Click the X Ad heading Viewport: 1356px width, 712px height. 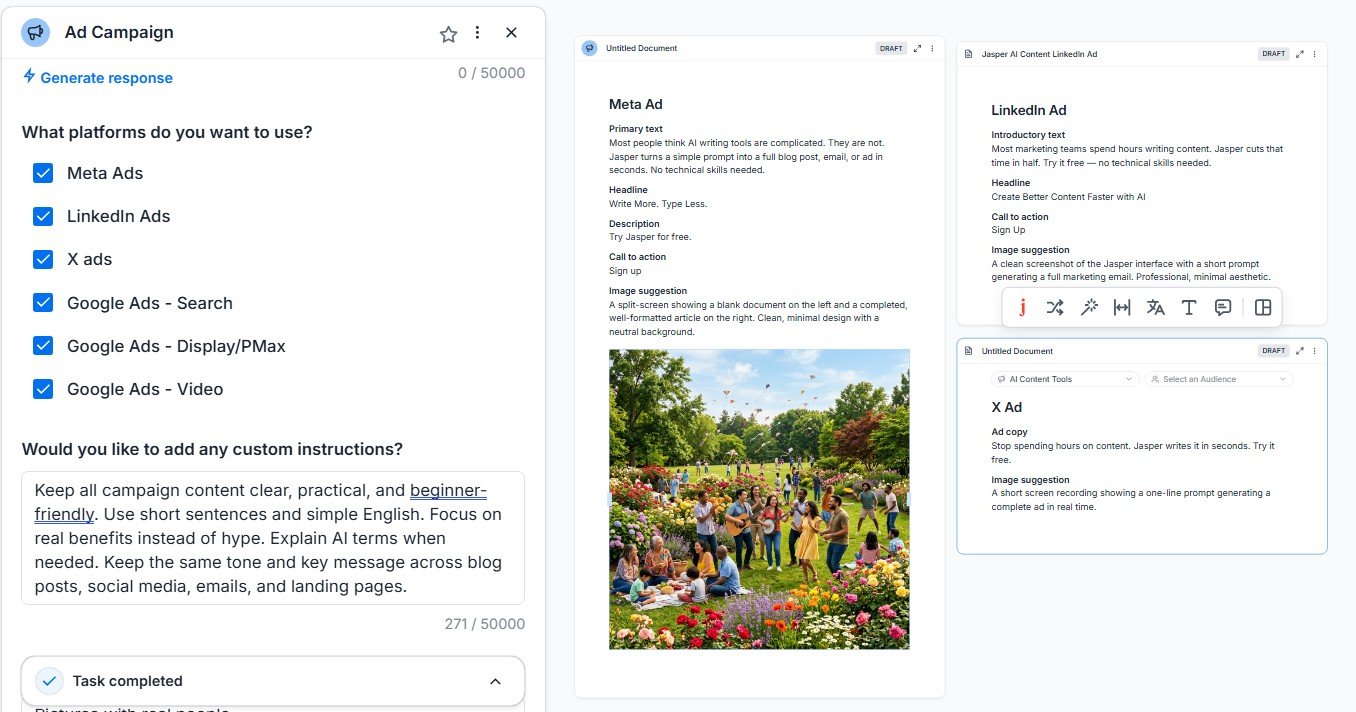tap(1007, 407)
